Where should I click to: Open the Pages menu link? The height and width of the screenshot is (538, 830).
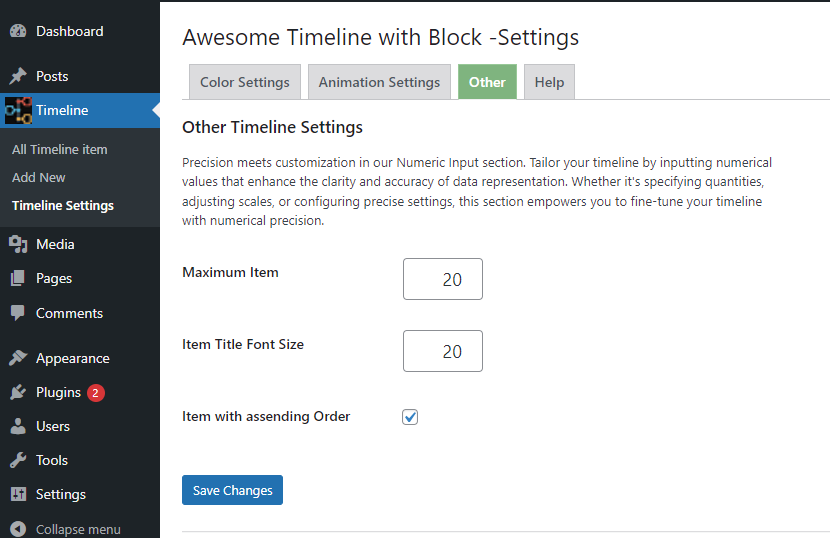(x=54, y=279)
